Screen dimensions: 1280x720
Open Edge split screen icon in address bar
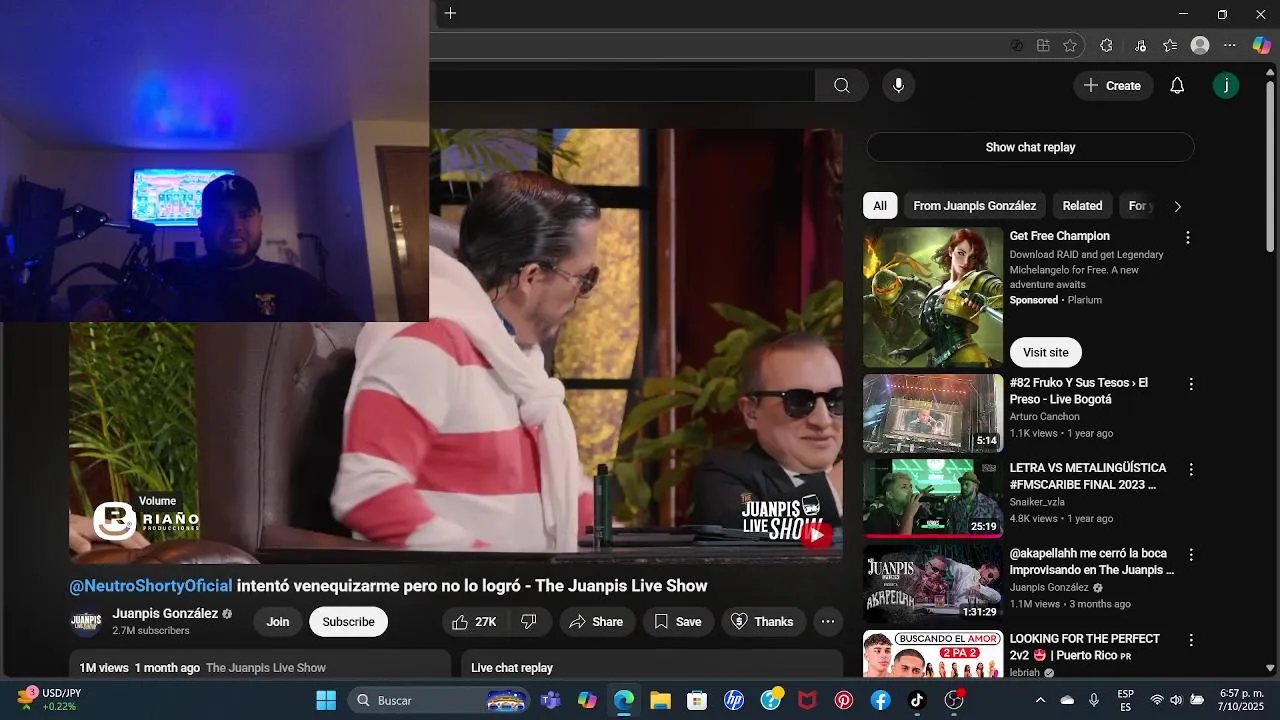1043,45
